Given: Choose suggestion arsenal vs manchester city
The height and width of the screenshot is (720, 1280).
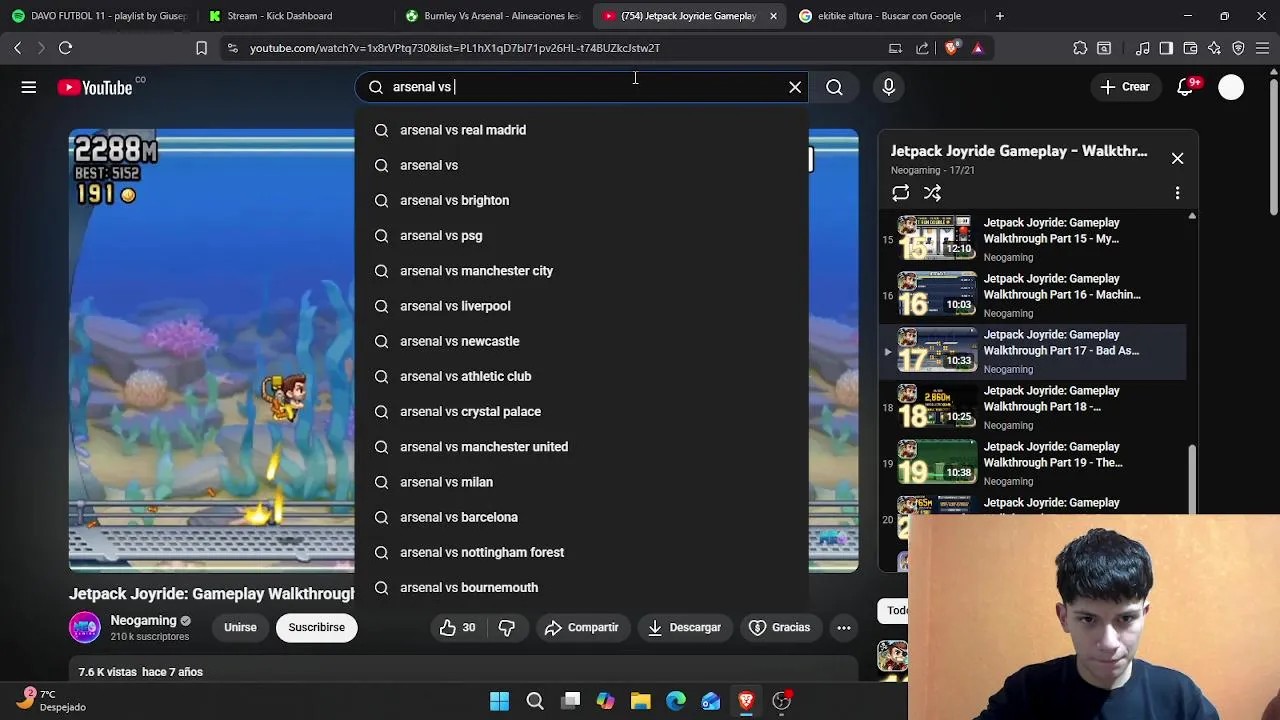Looking at the screenshot, I should point(581,271).
